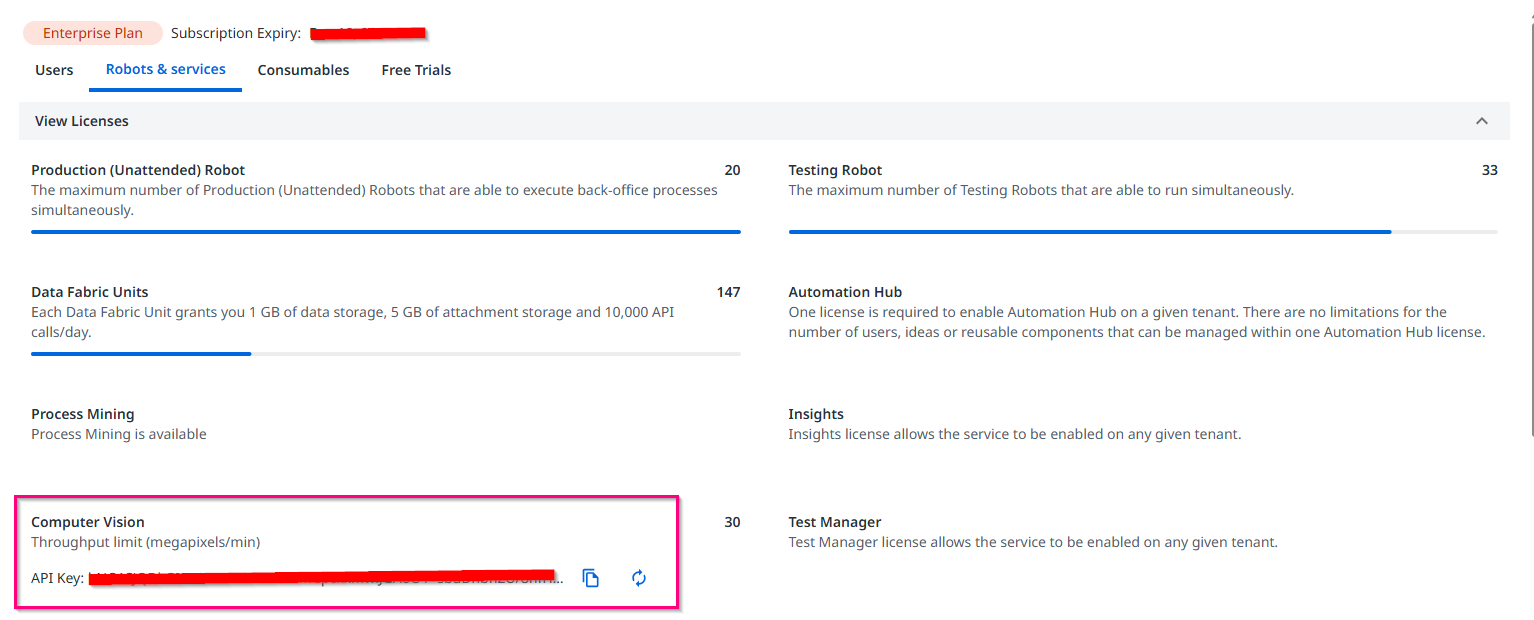1534x620 pixels.
Task: Collapse the View Licenses section
Action: pyautogui.click(x=1482, y=121)
